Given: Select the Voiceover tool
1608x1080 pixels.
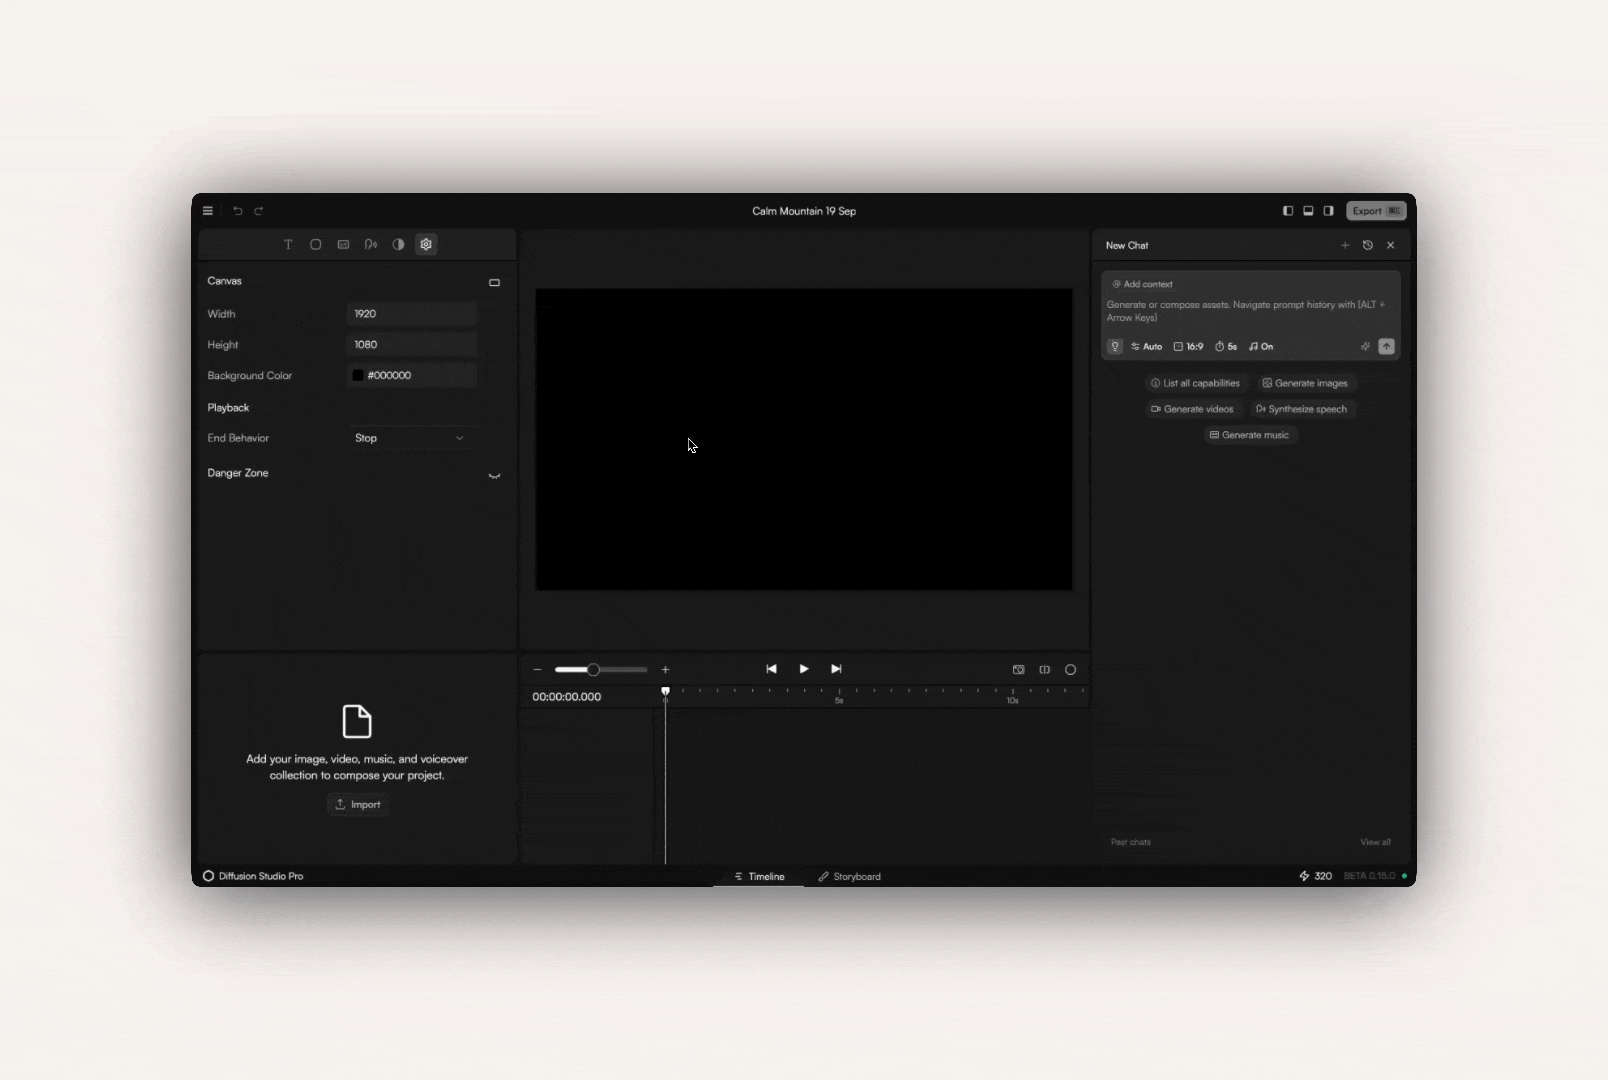Looking at the screenshot, I should [x=370, y=244].
